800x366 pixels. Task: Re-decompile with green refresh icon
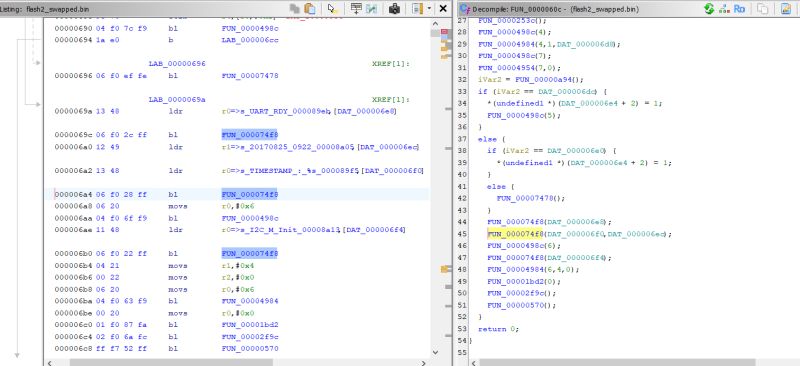click(x=709, y=9)
